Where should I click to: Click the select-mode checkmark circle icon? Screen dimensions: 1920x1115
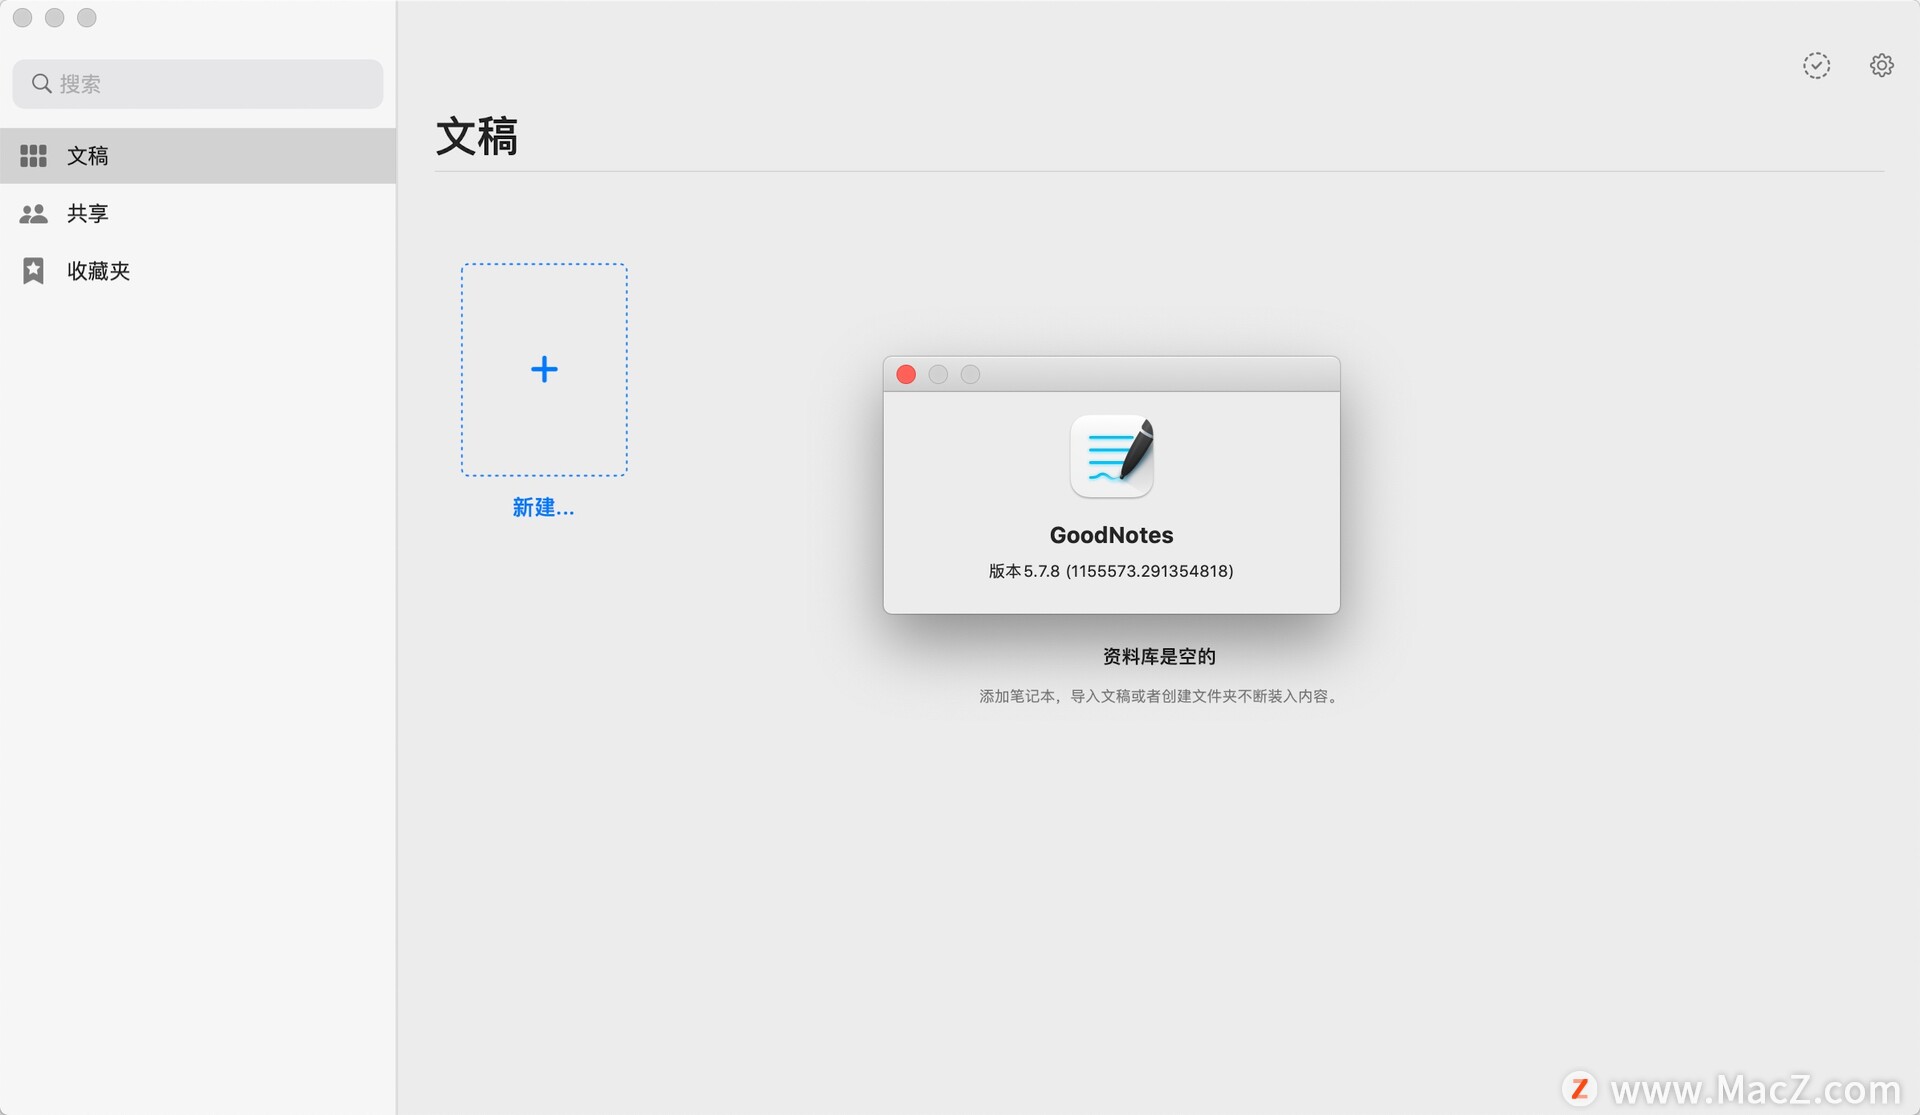(1816, 66)
